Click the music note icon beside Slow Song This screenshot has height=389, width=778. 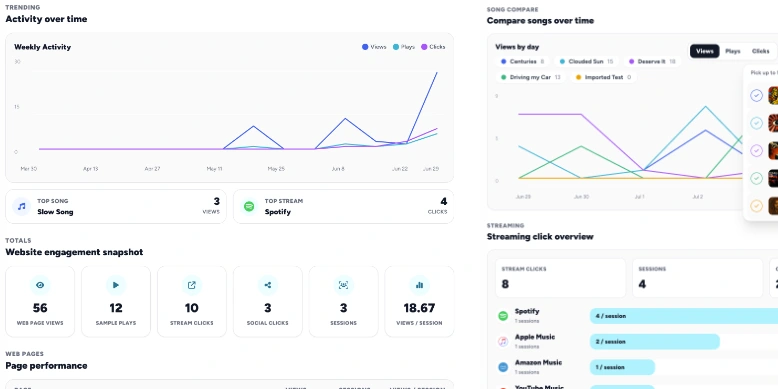pos(21,206)
